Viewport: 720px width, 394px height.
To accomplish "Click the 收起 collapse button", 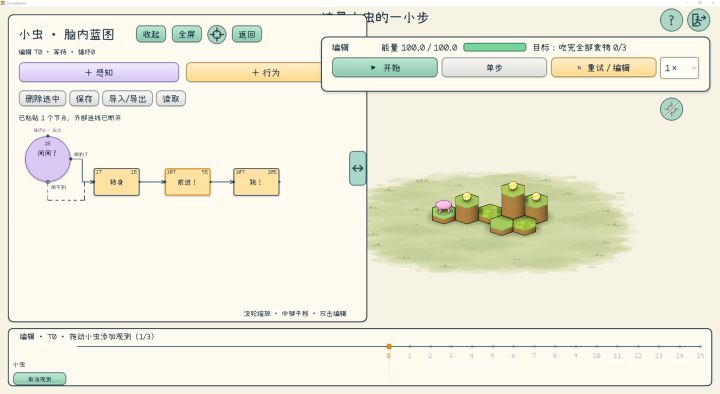I will click(151, 34).
